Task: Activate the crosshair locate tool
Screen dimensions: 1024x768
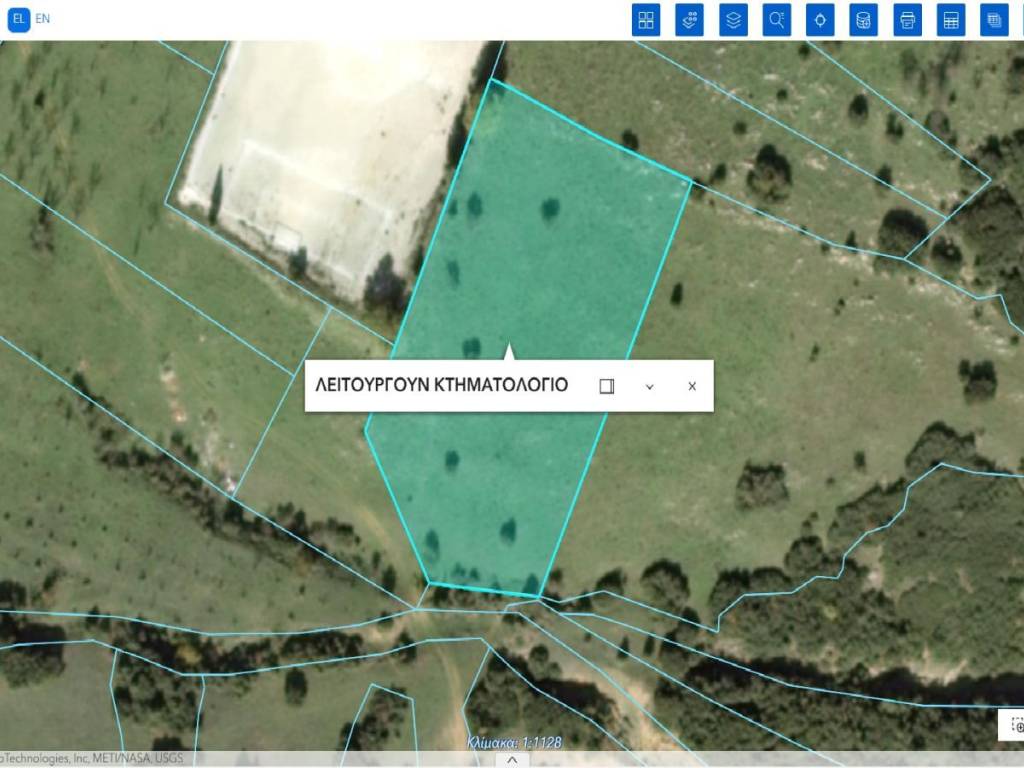Action: [820, 20]
